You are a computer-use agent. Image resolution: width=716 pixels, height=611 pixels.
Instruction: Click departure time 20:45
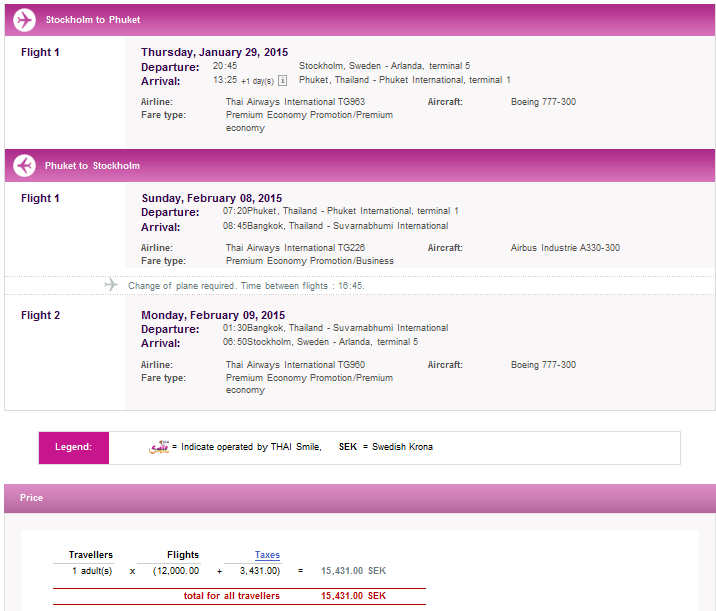[225, 66]
